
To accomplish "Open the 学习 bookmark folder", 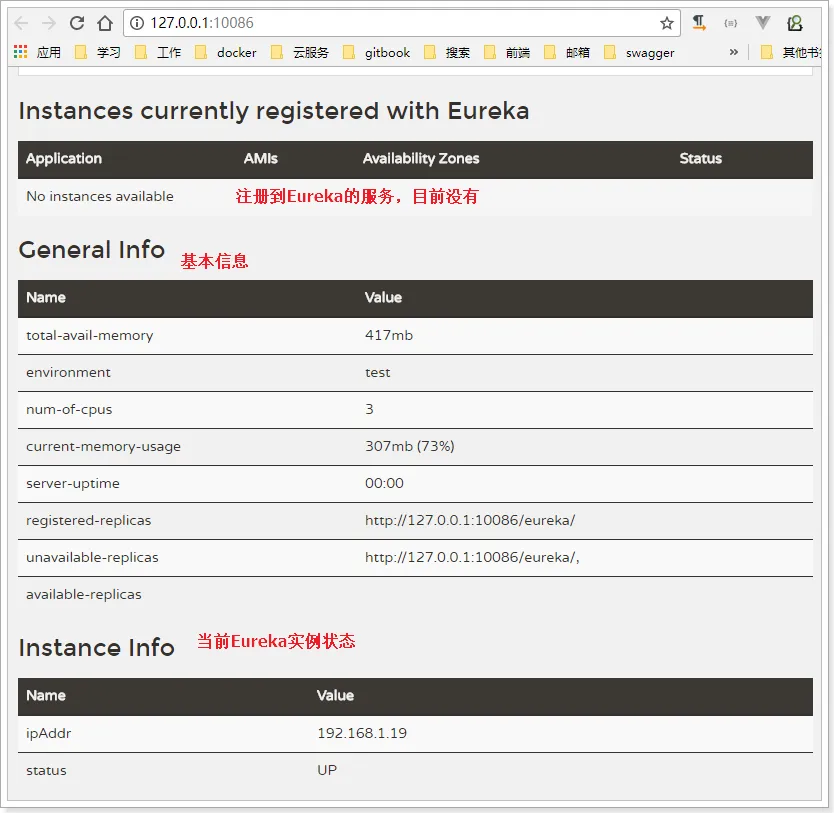I will point(98,52).
